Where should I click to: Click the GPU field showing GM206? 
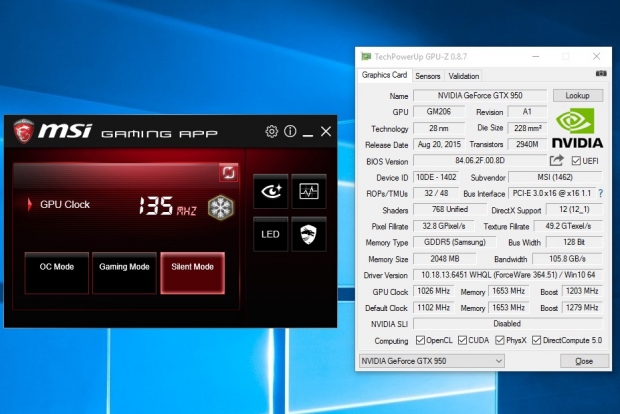click(x=439, y=112)
